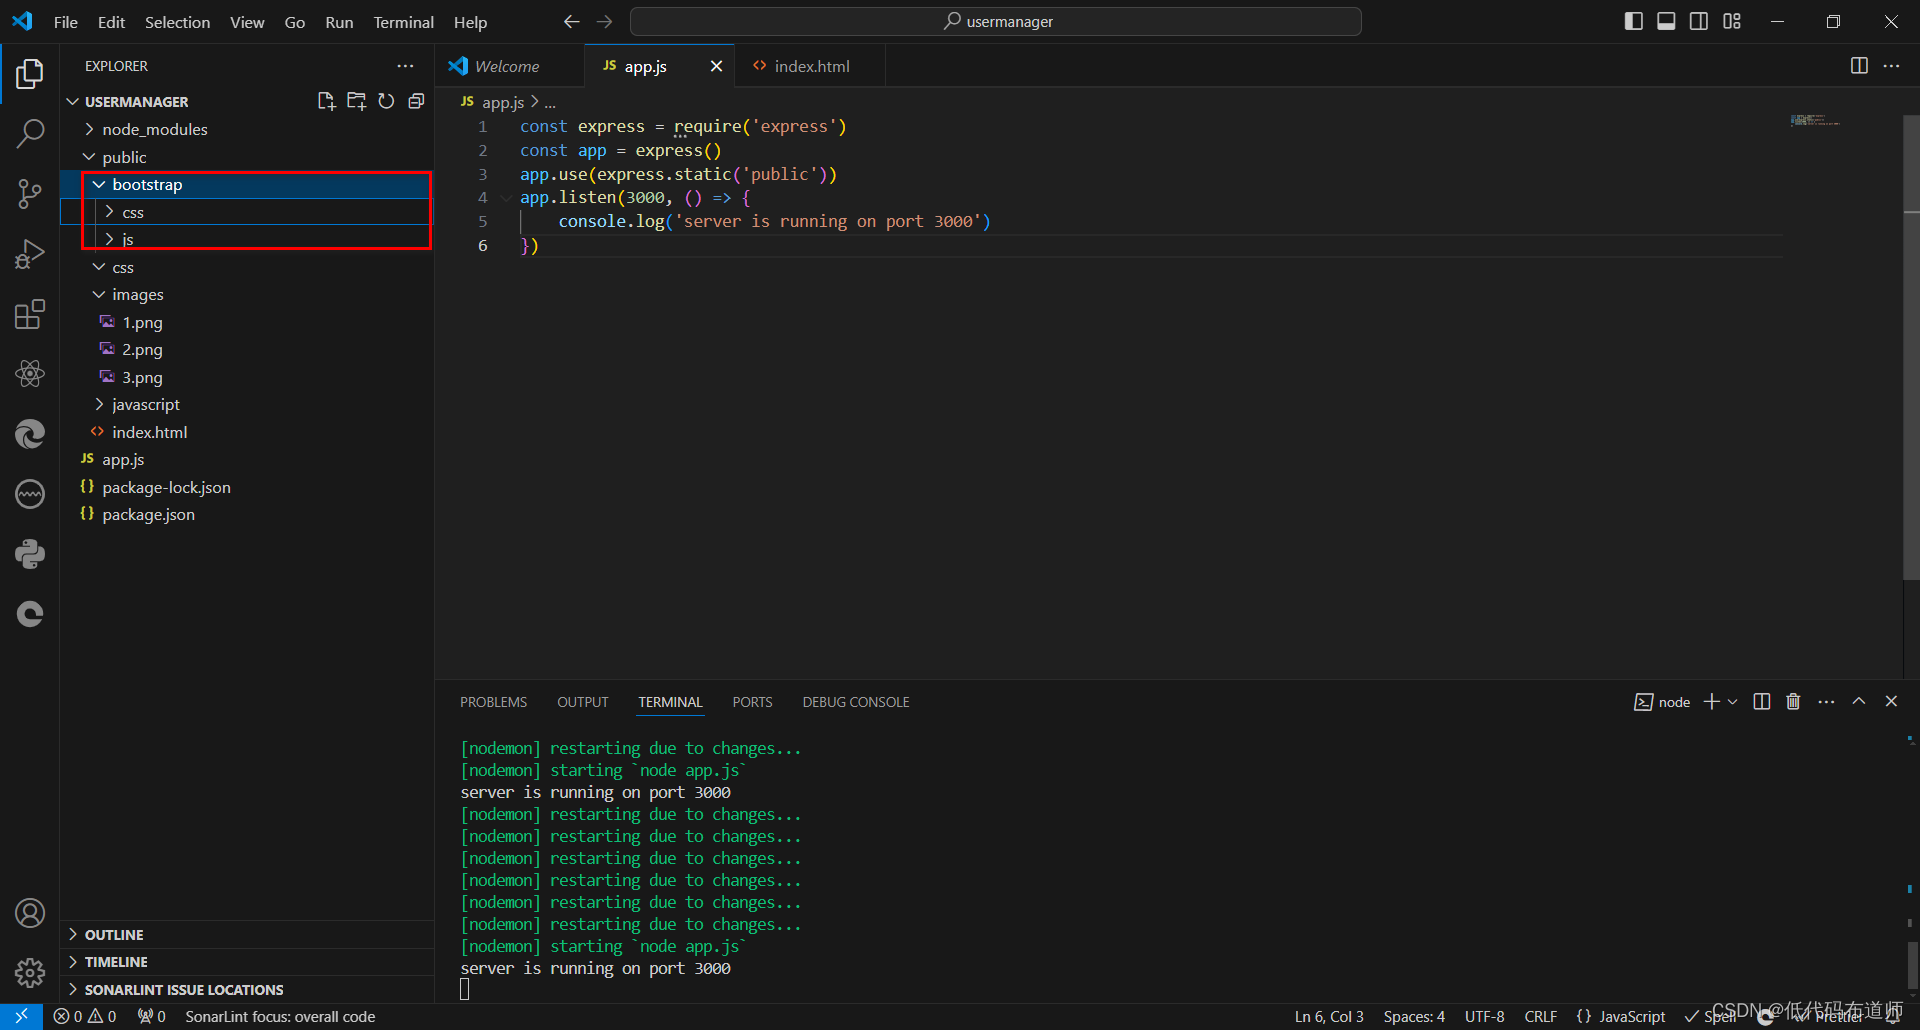This screenshot has height=1030, width=1920.
Task: Kill the terminal with trash icon
Action: point(1793,702)
